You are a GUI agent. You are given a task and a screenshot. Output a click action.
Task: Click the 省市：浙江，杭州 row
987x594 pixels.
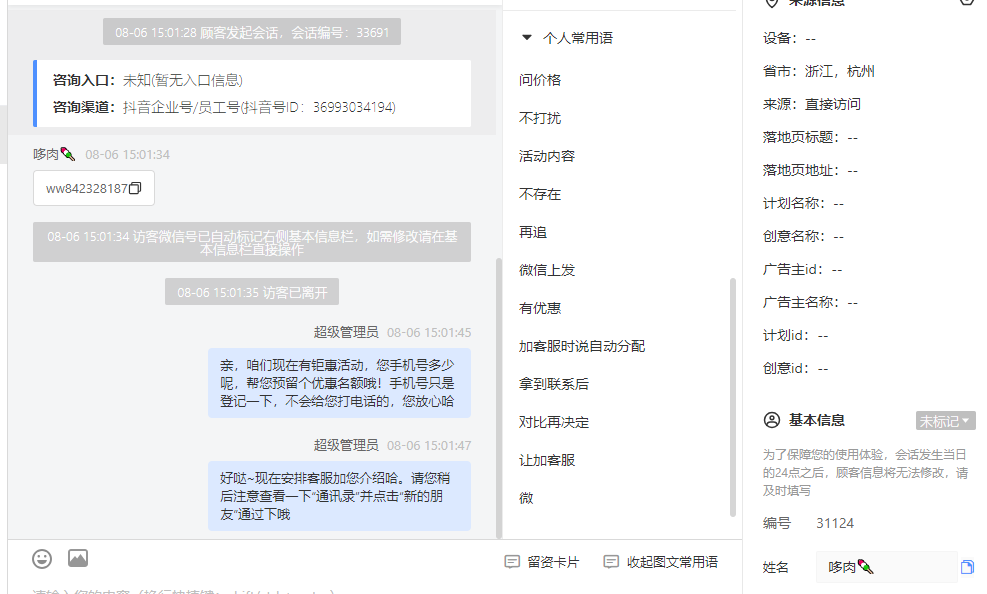[x=818, y=71]
